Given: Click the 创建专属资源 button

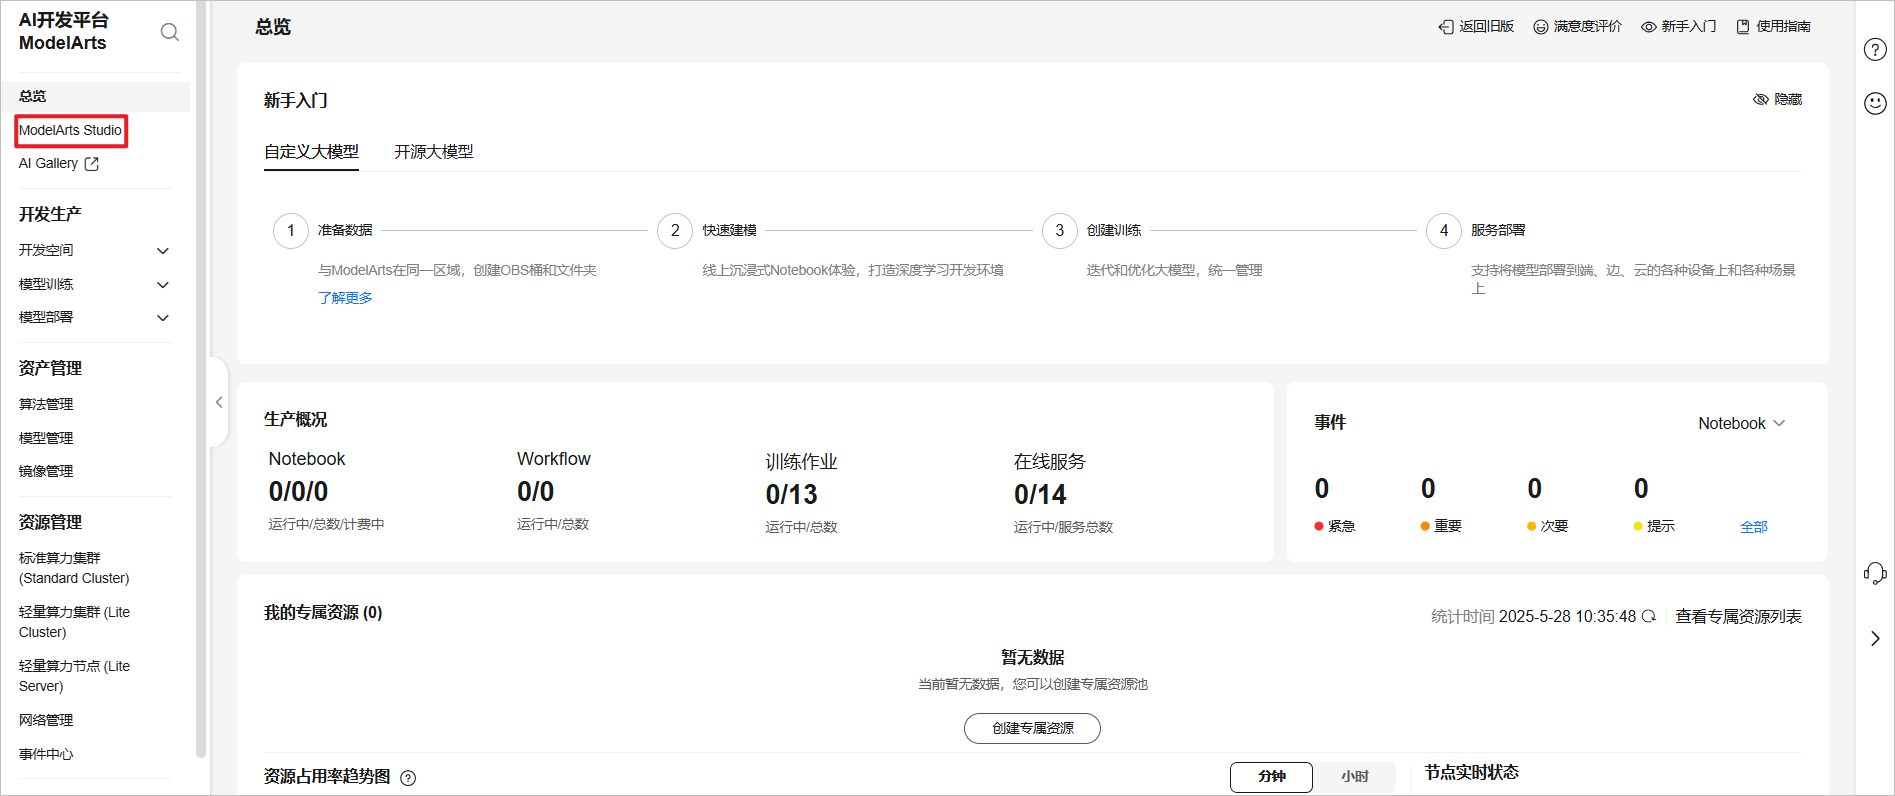Looking at the screenshot, I should pyautogui.click(x=1032, y=728).
